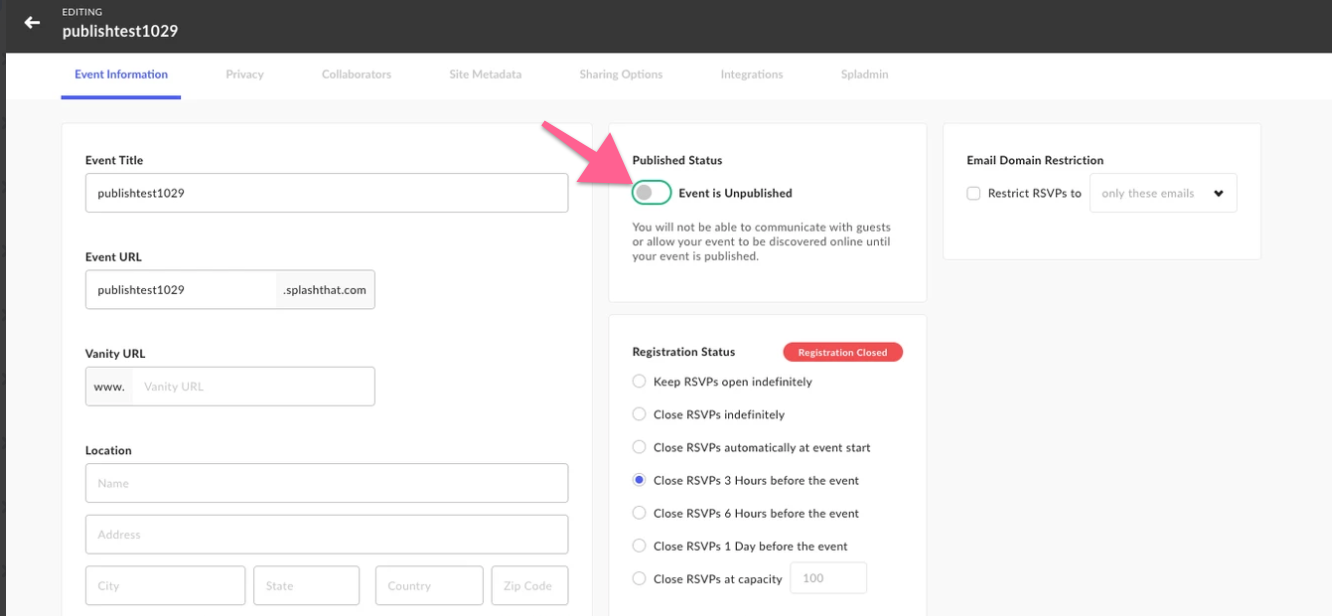Click the Published Status heading

pos(677,160)
